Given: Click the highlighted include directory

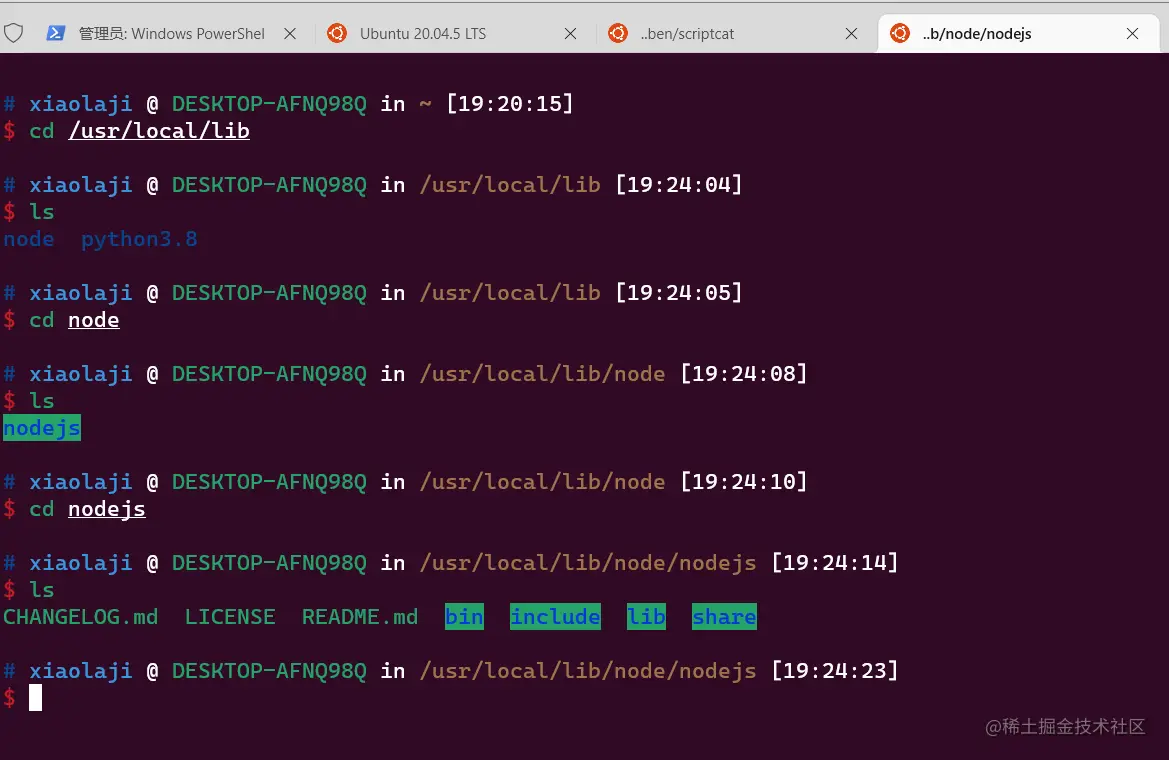Looking at the screenshot, I should click(555, 617).
